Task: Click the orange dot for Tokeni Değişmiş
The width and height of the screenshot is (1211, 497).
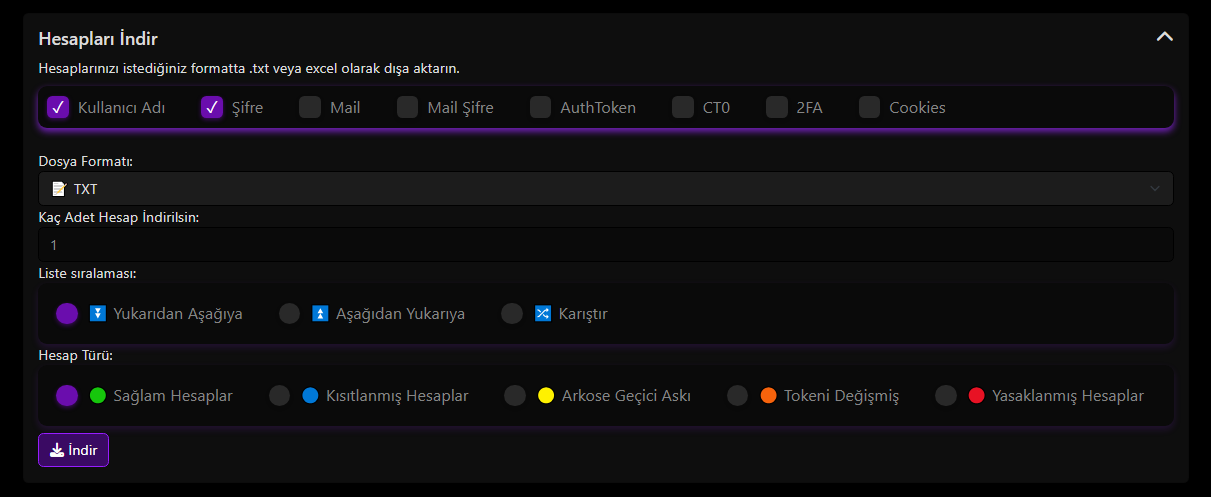Action: [768, 395]
